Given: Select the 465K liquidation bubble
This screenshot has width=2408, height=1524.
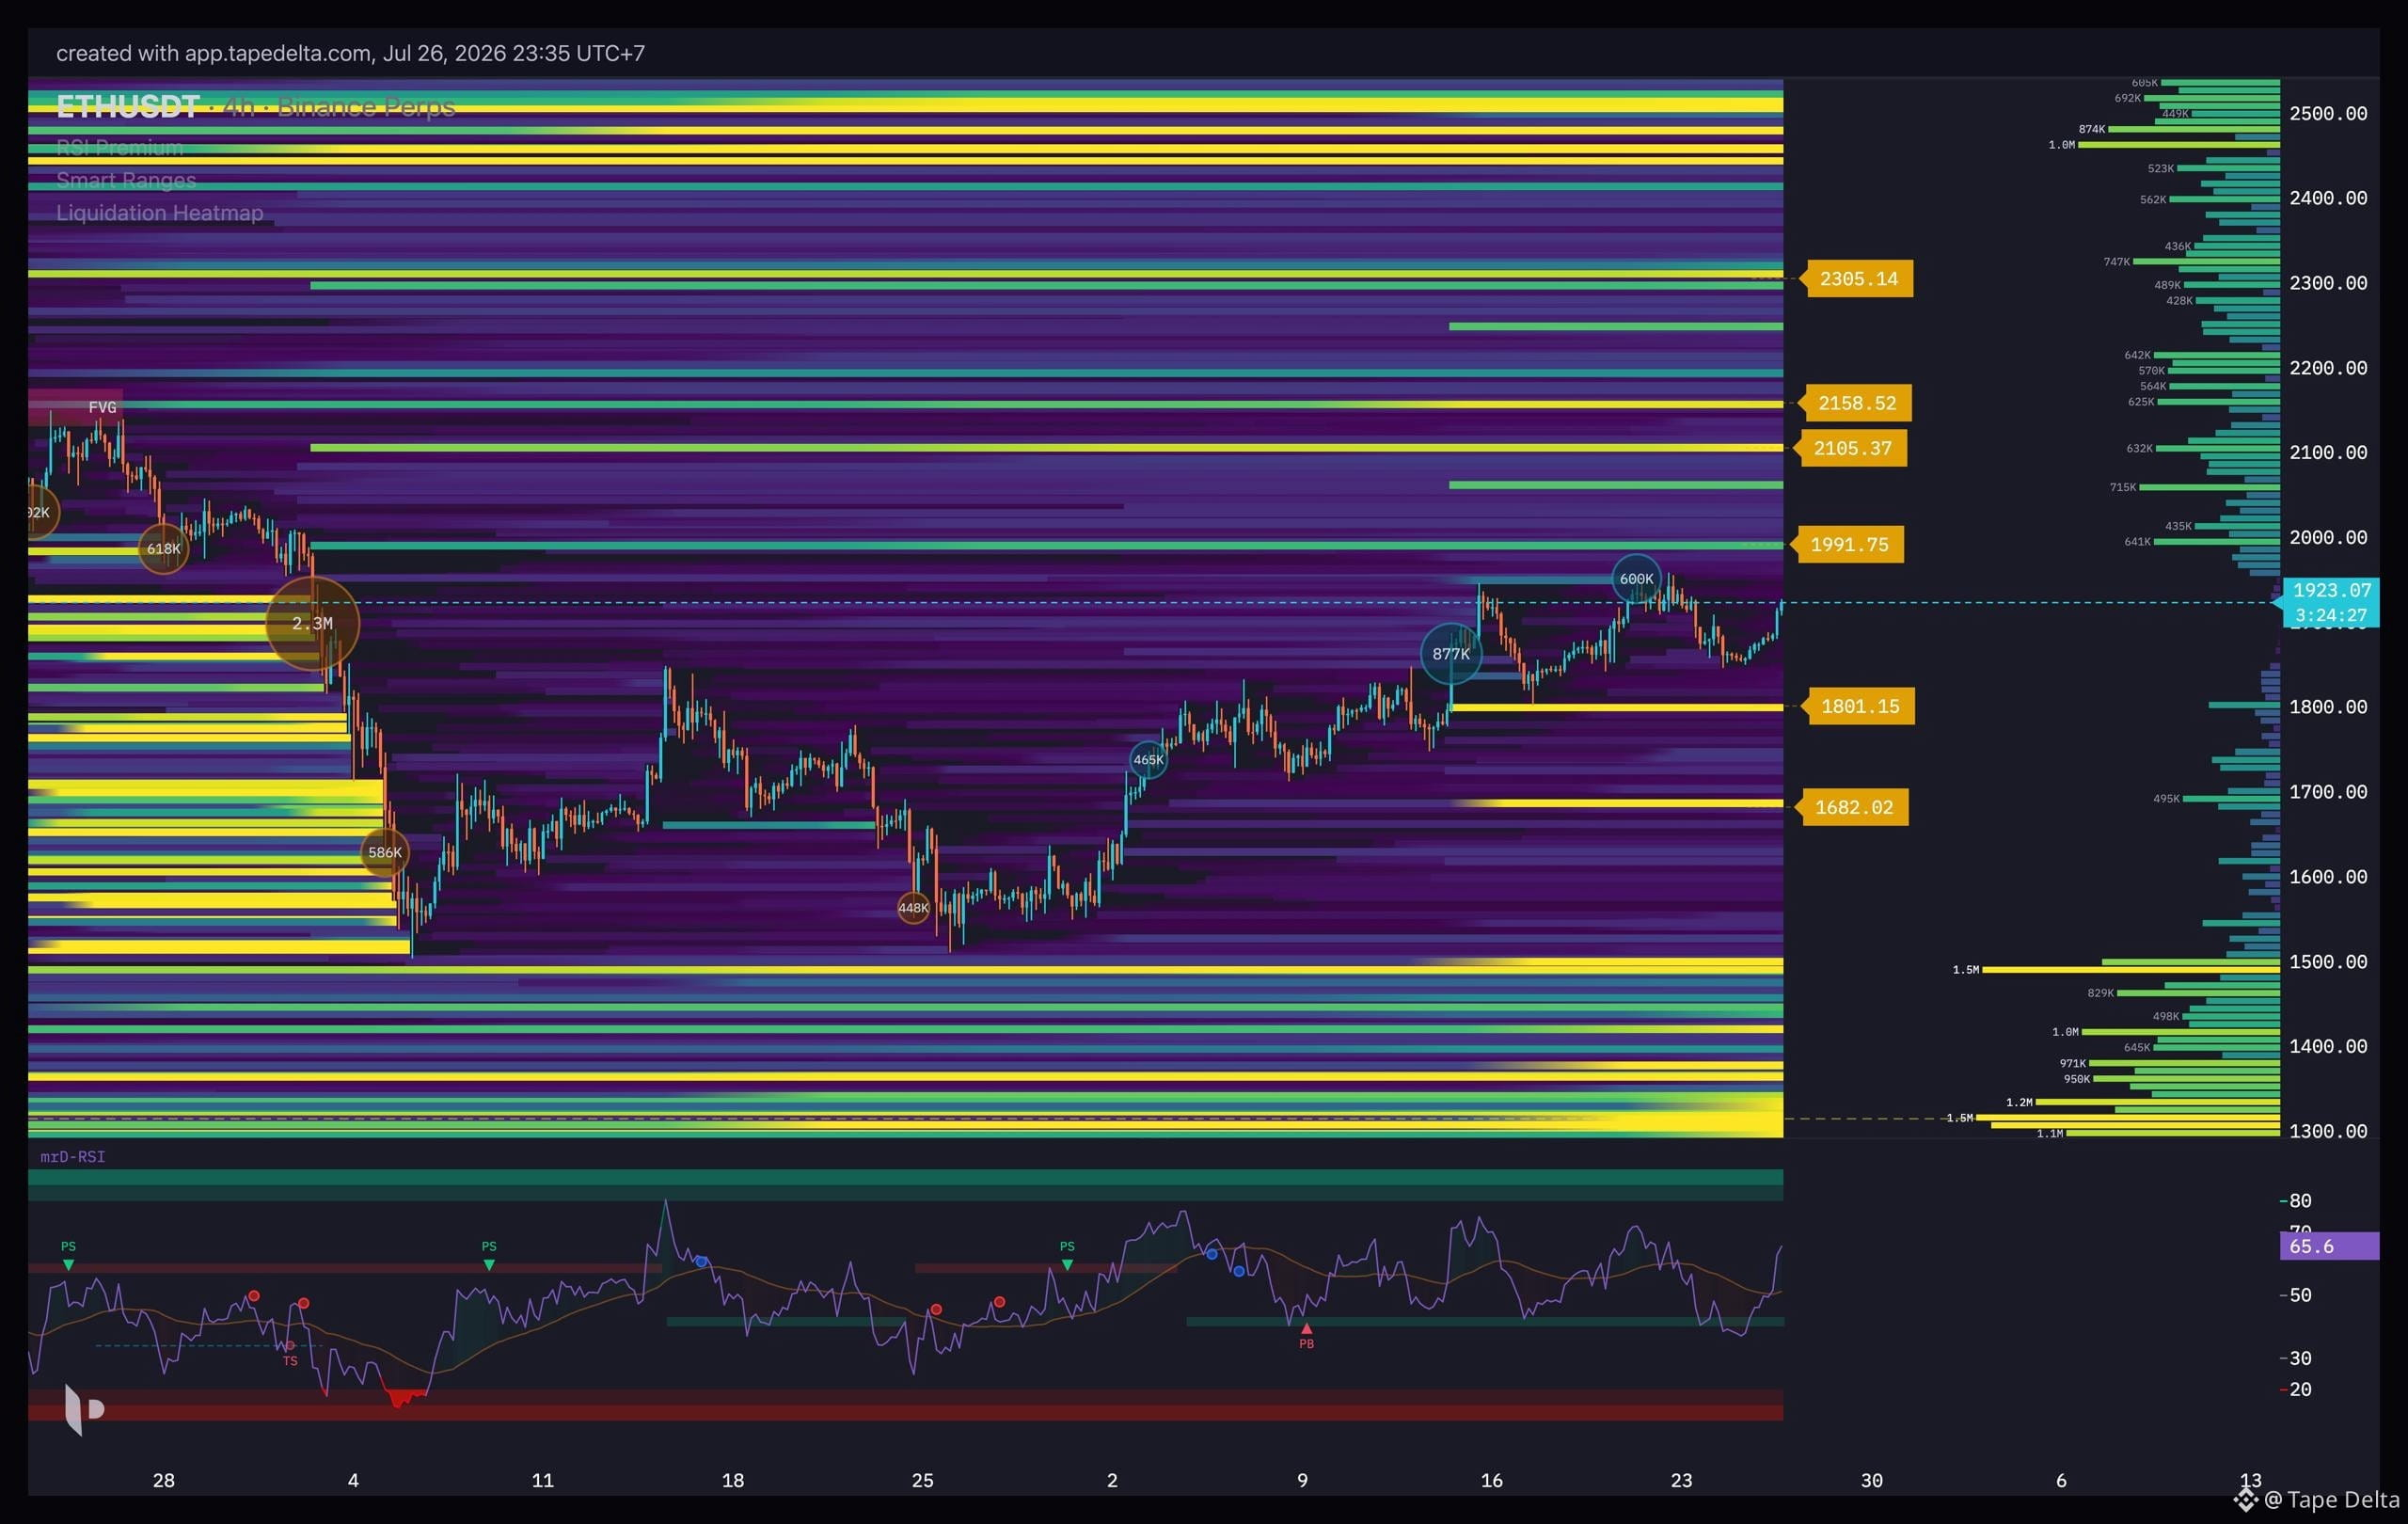Looking at the screenshot, I should tap(1148, 759).
